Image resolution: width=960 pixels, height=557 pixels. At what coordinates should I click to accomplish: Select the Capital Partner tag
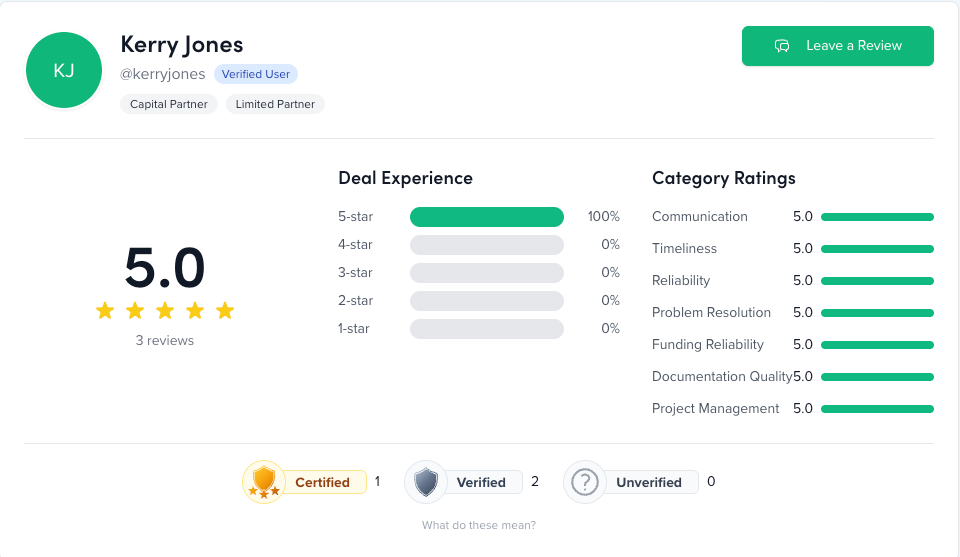click(x=168, y=104)
